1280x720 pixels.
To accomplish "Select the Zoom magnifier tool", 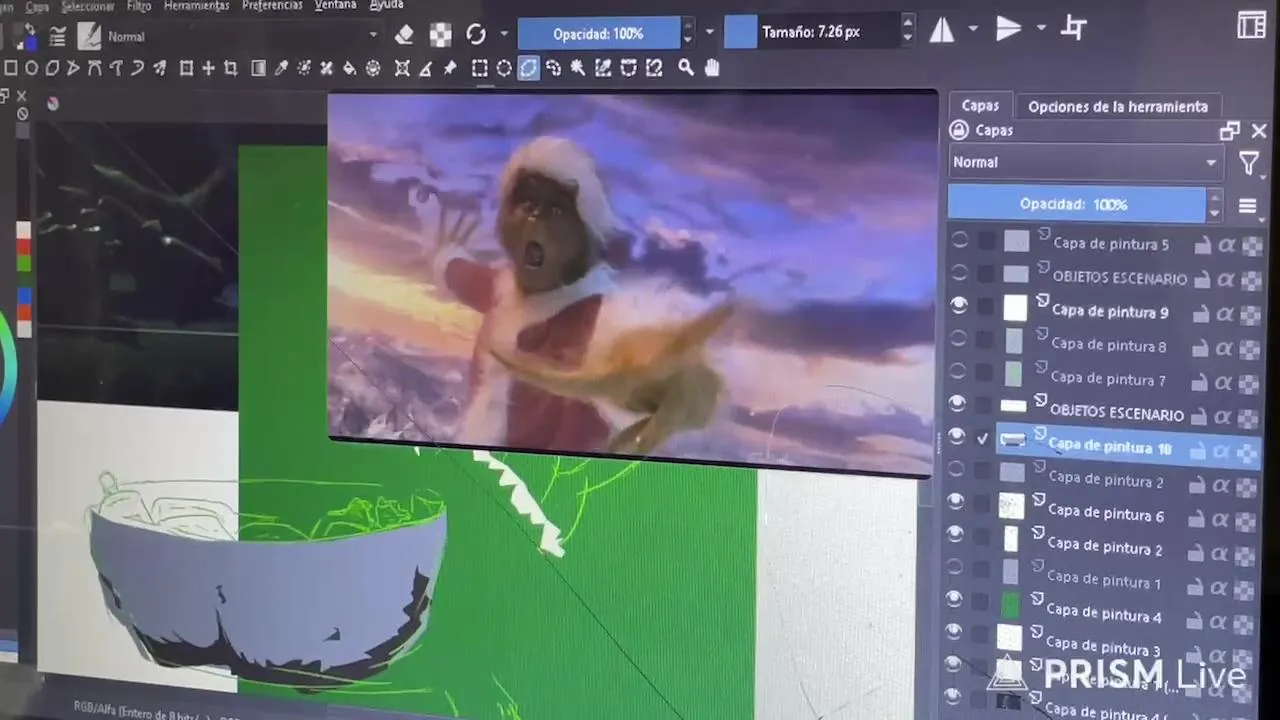I will [686, 68].
